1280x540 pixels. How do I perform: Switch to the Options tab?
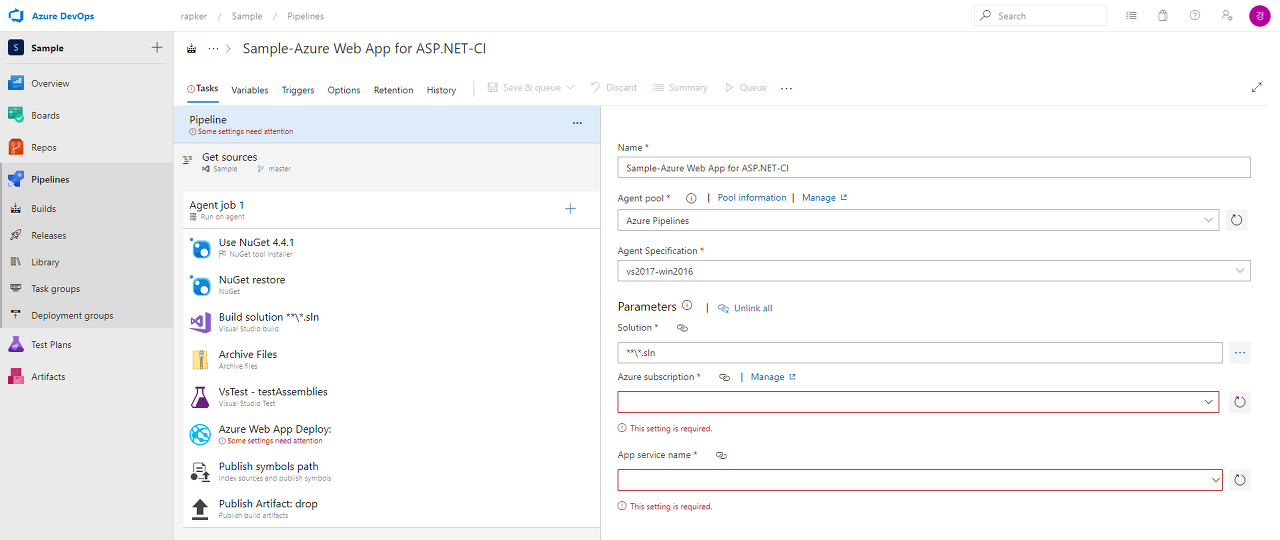[x=344, y=90]
